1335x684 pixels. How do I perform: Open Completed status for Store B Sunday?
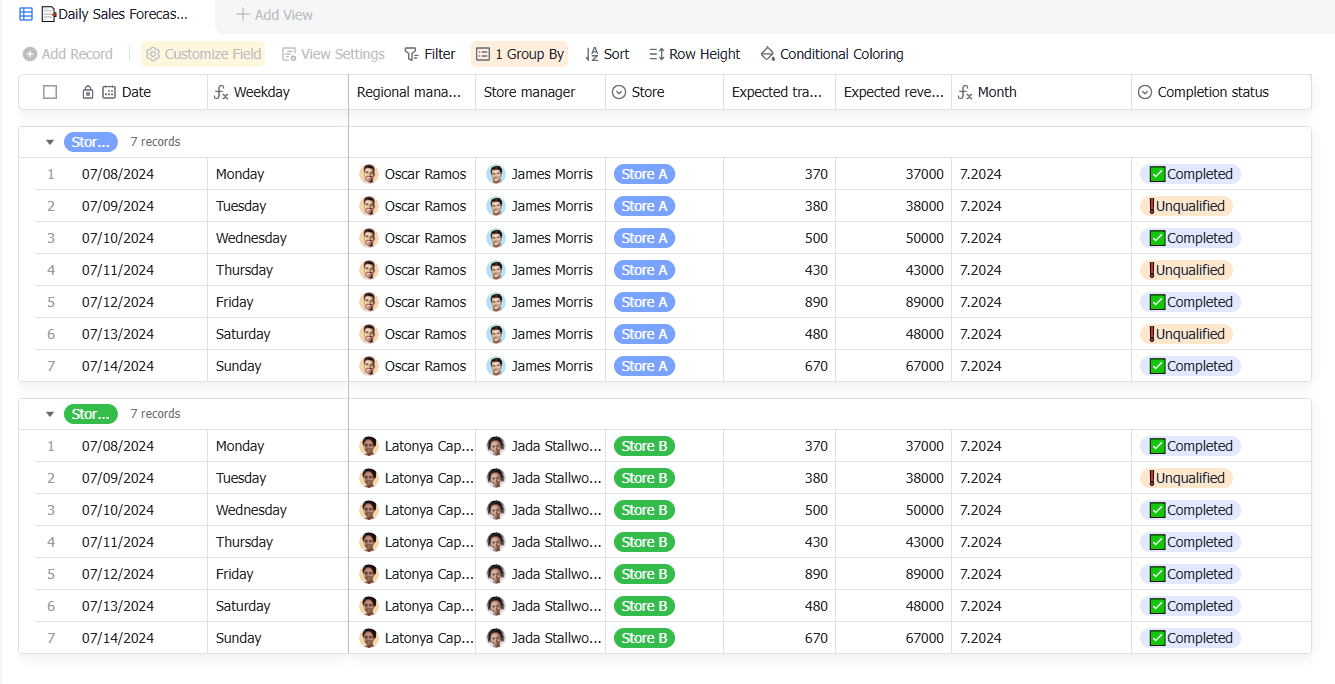click(1190, 638)
